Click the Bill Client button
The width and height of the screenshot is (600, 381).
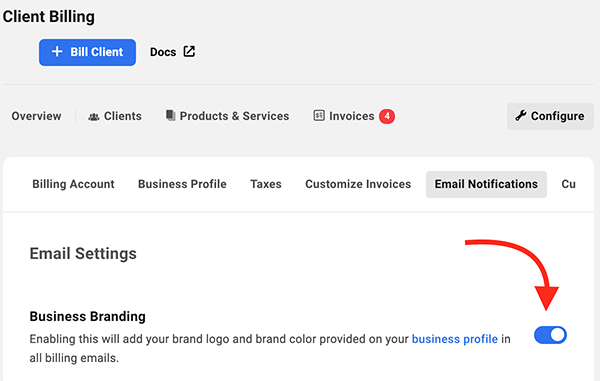coord(87,52)
